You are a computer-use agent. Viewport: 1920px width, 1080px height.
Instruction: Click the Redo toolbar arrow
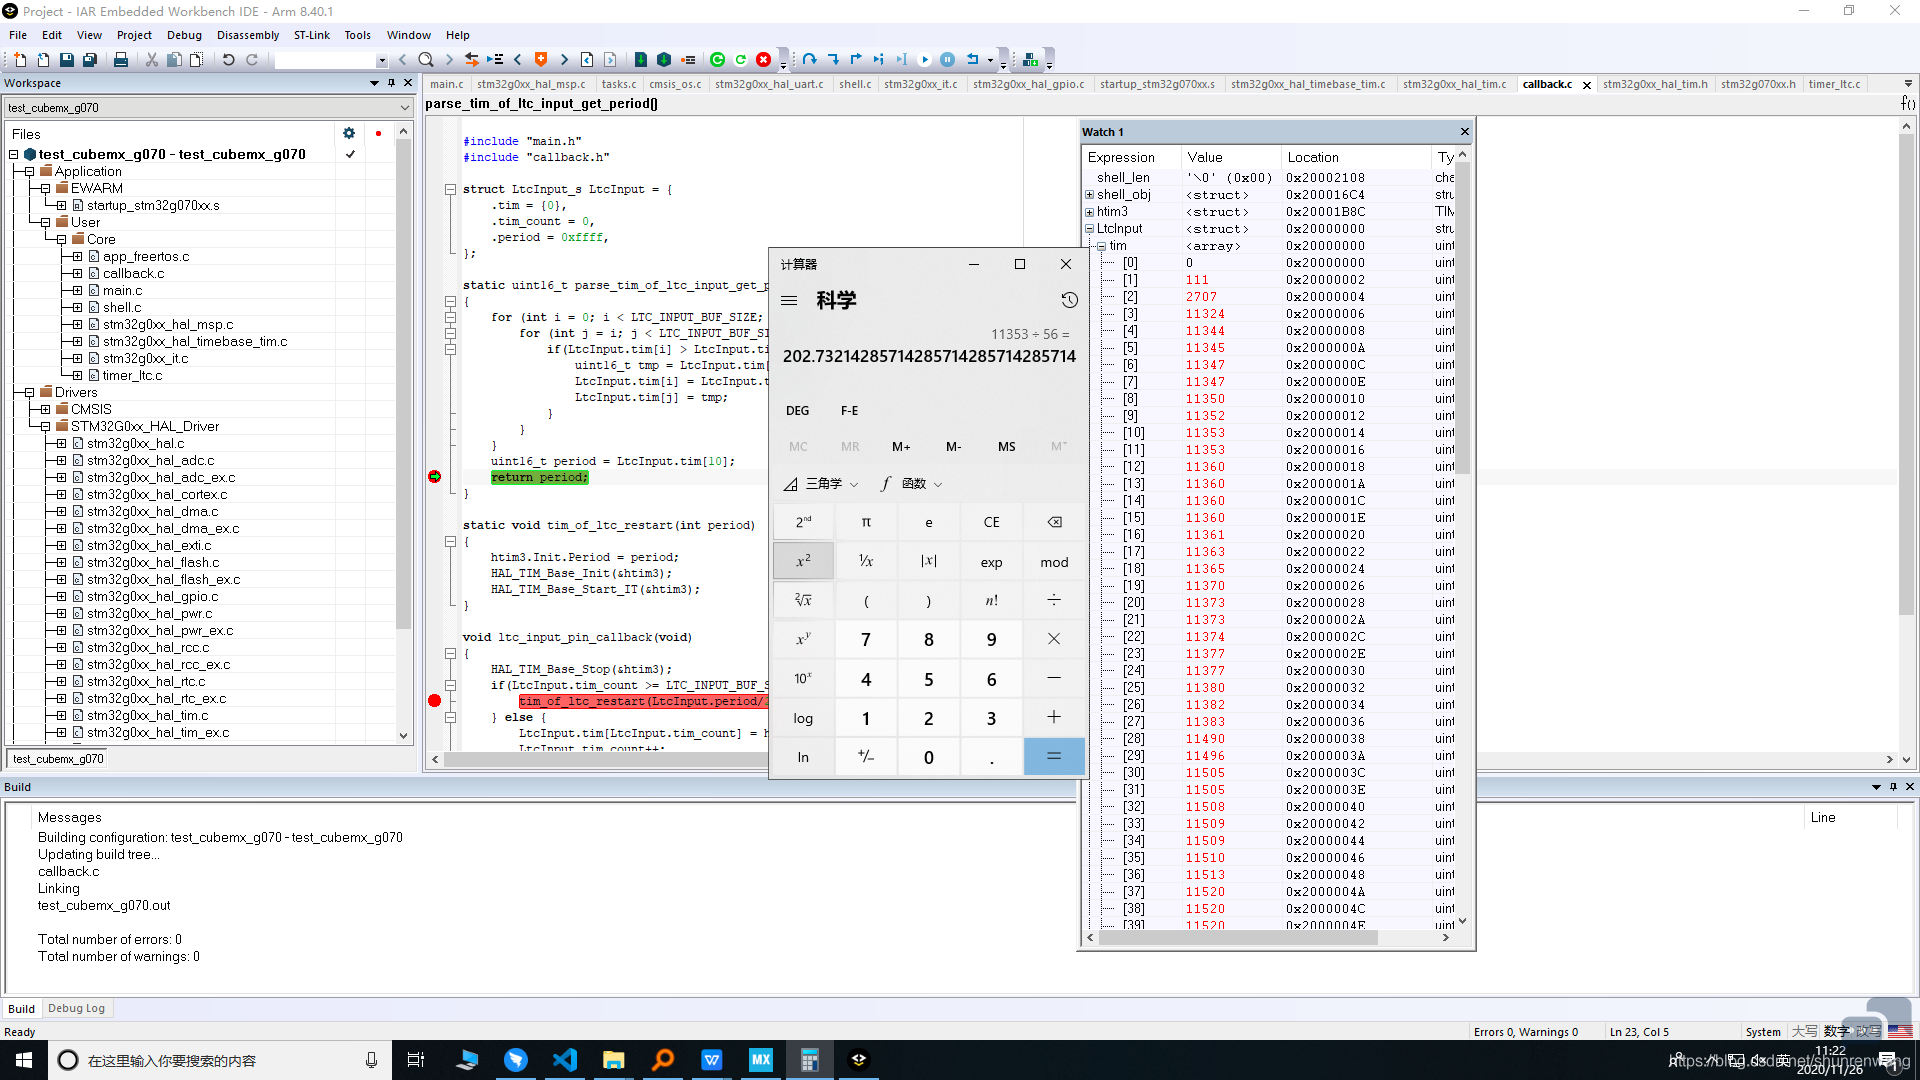pyautogui.click(x=252, y=60)
